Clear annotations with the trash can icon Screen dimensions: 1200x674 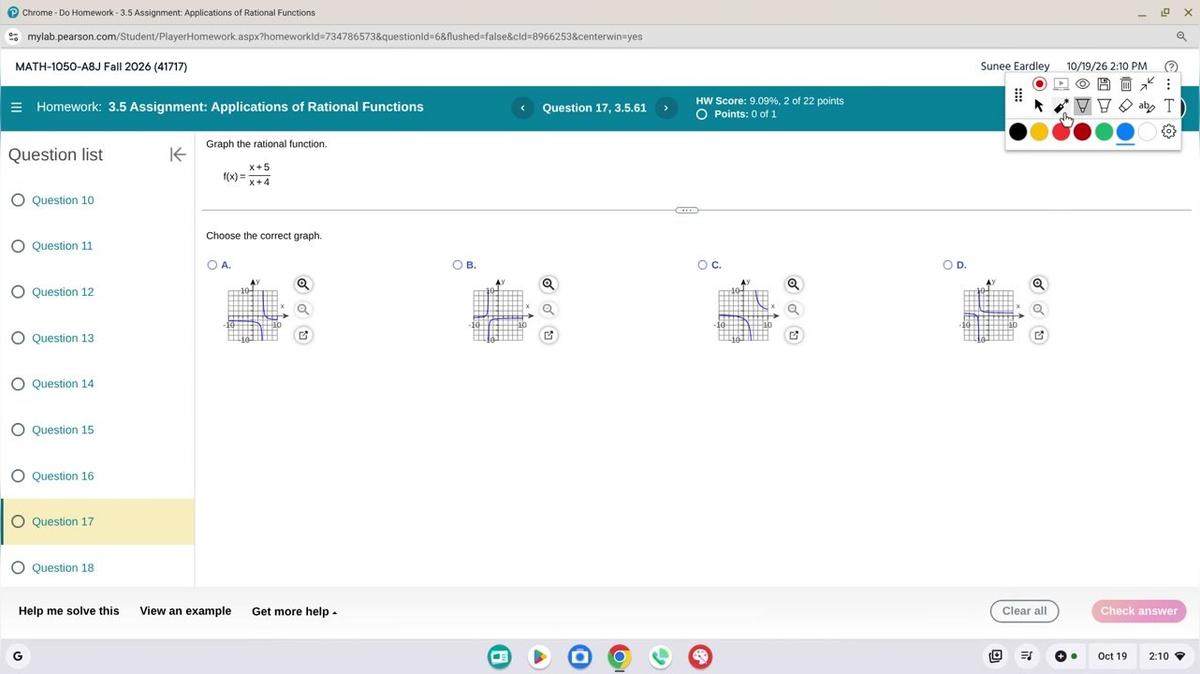pos(1125,84)
